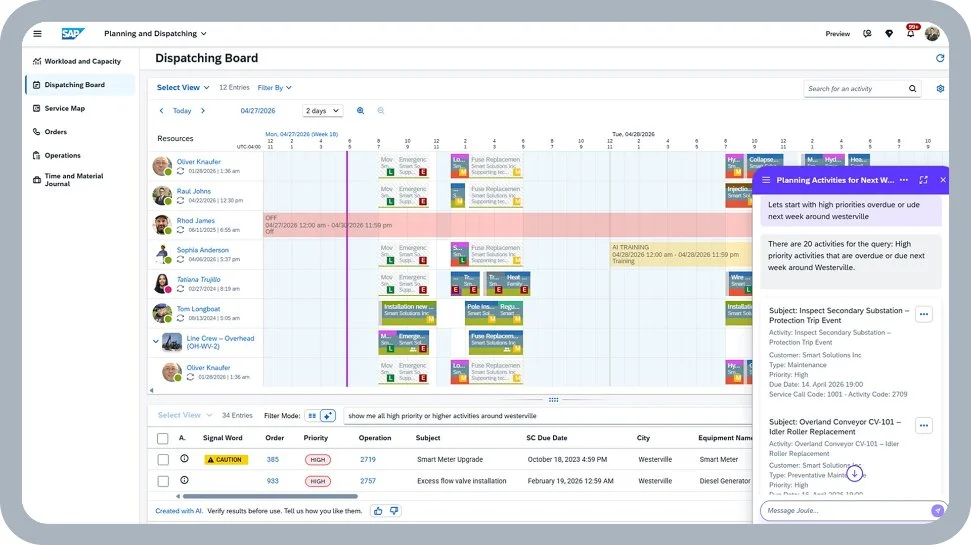
Task: Open the board's Select View dropdown
Action: pos(183,87)
